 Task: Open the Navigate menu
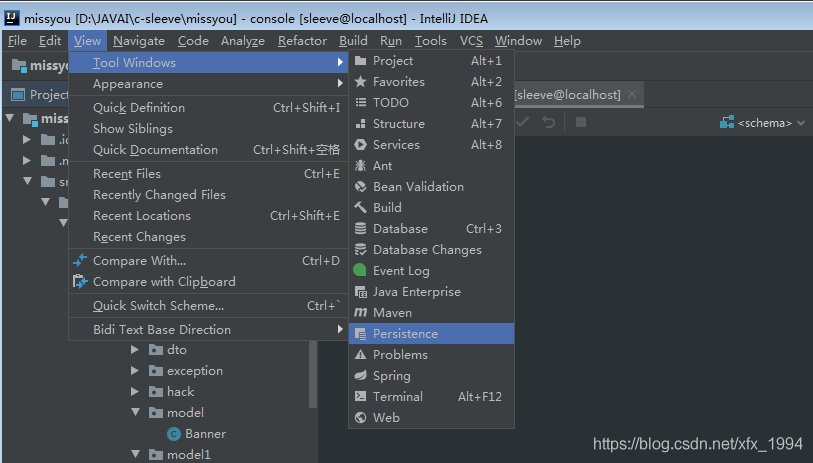click(139, 40)
